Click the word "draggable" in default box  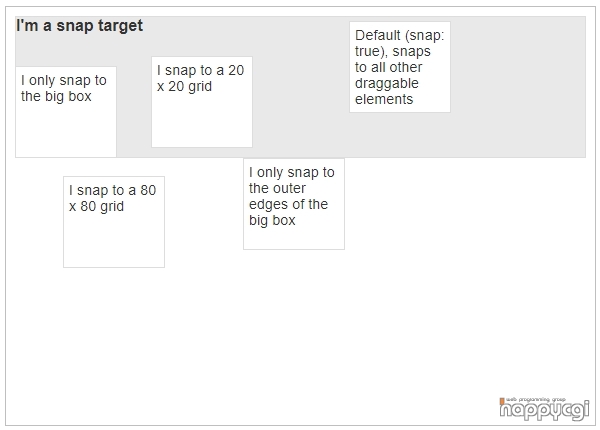click(386, 84)
